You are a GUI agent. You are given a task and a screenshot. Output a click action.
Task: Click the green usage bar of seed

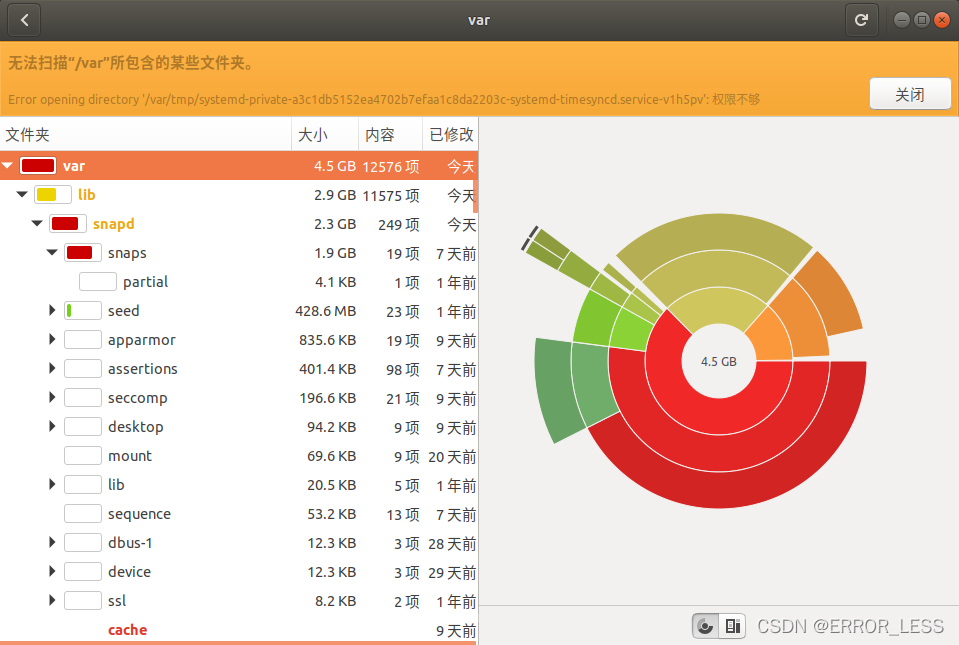click(83, 311)
